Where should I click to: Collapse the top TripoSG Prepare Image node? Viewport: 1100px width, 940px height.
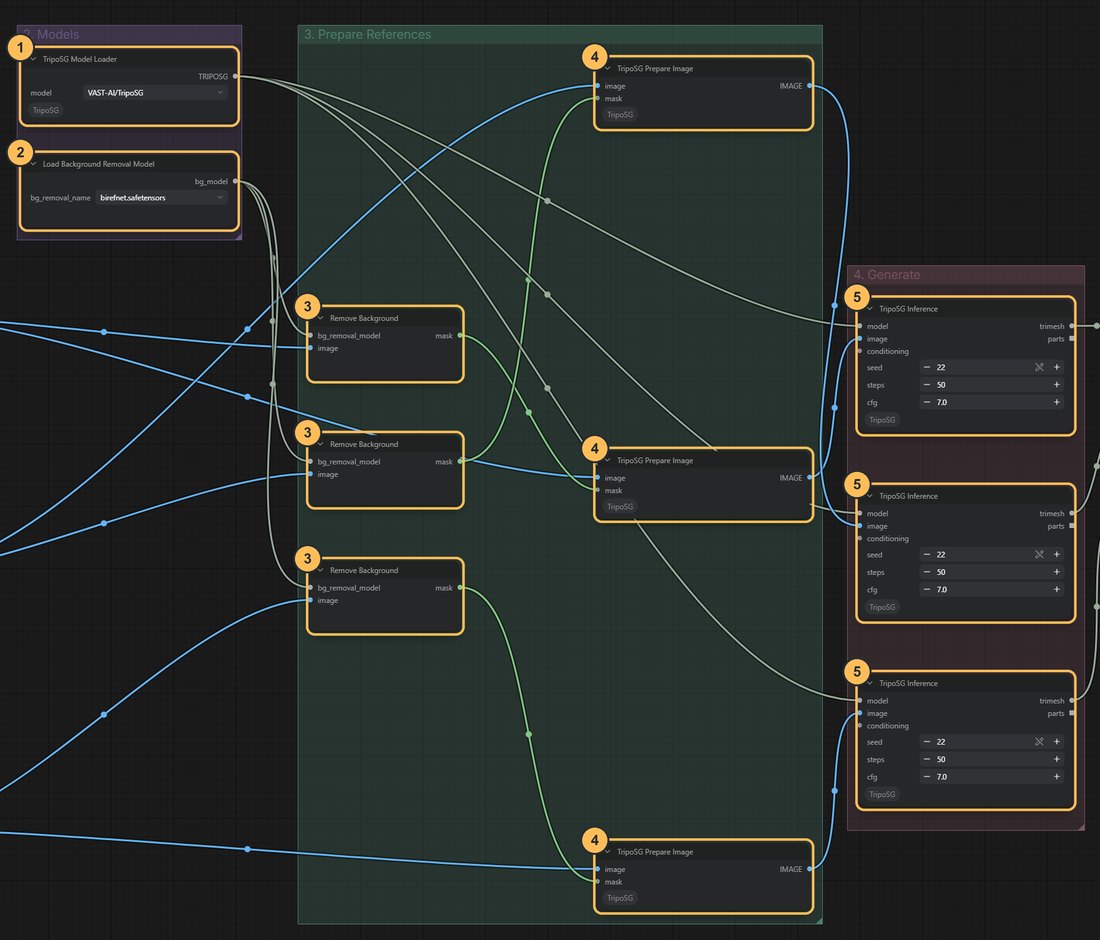[608, 69]
